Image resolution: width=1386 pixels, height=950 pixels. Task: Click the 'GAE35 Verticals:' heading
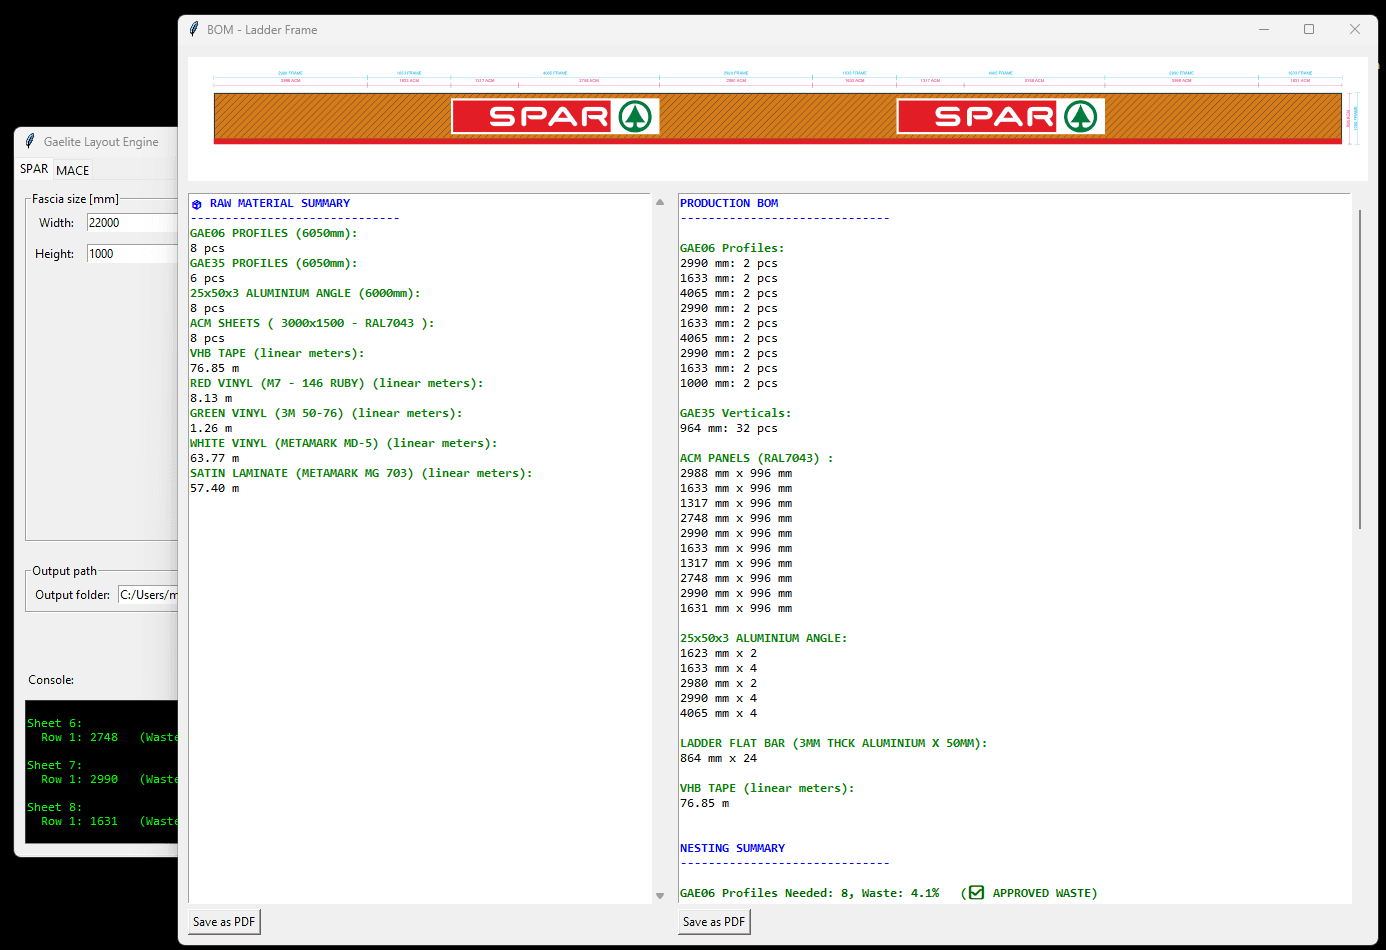click(736, 413)
